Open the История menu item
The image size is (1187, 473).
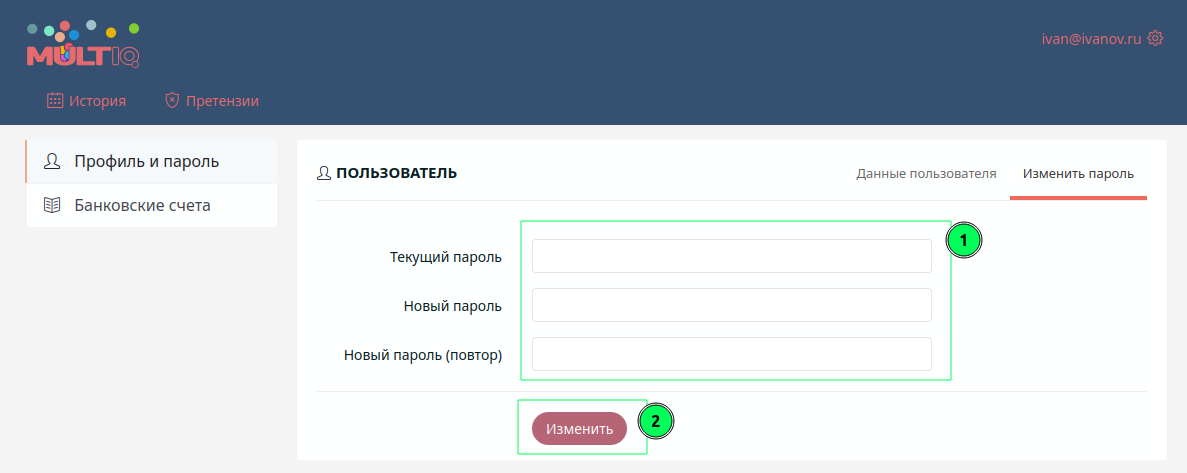[x=97, y=100]
